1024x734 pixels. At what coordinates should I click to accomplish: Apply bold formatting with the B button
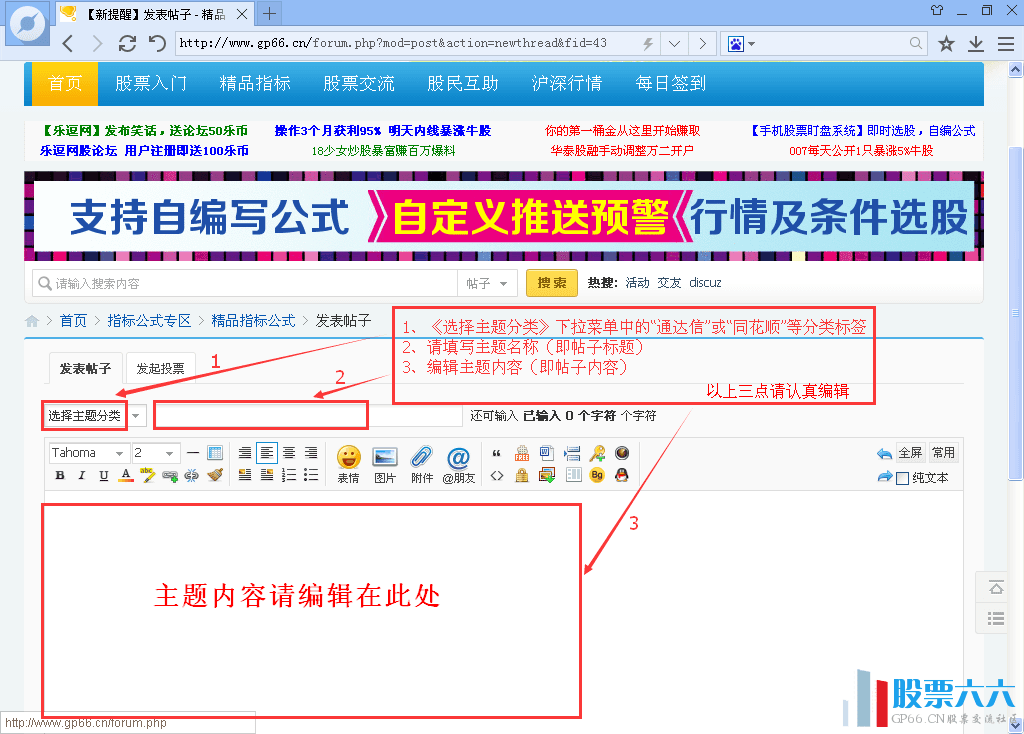[x=60, y=476]
